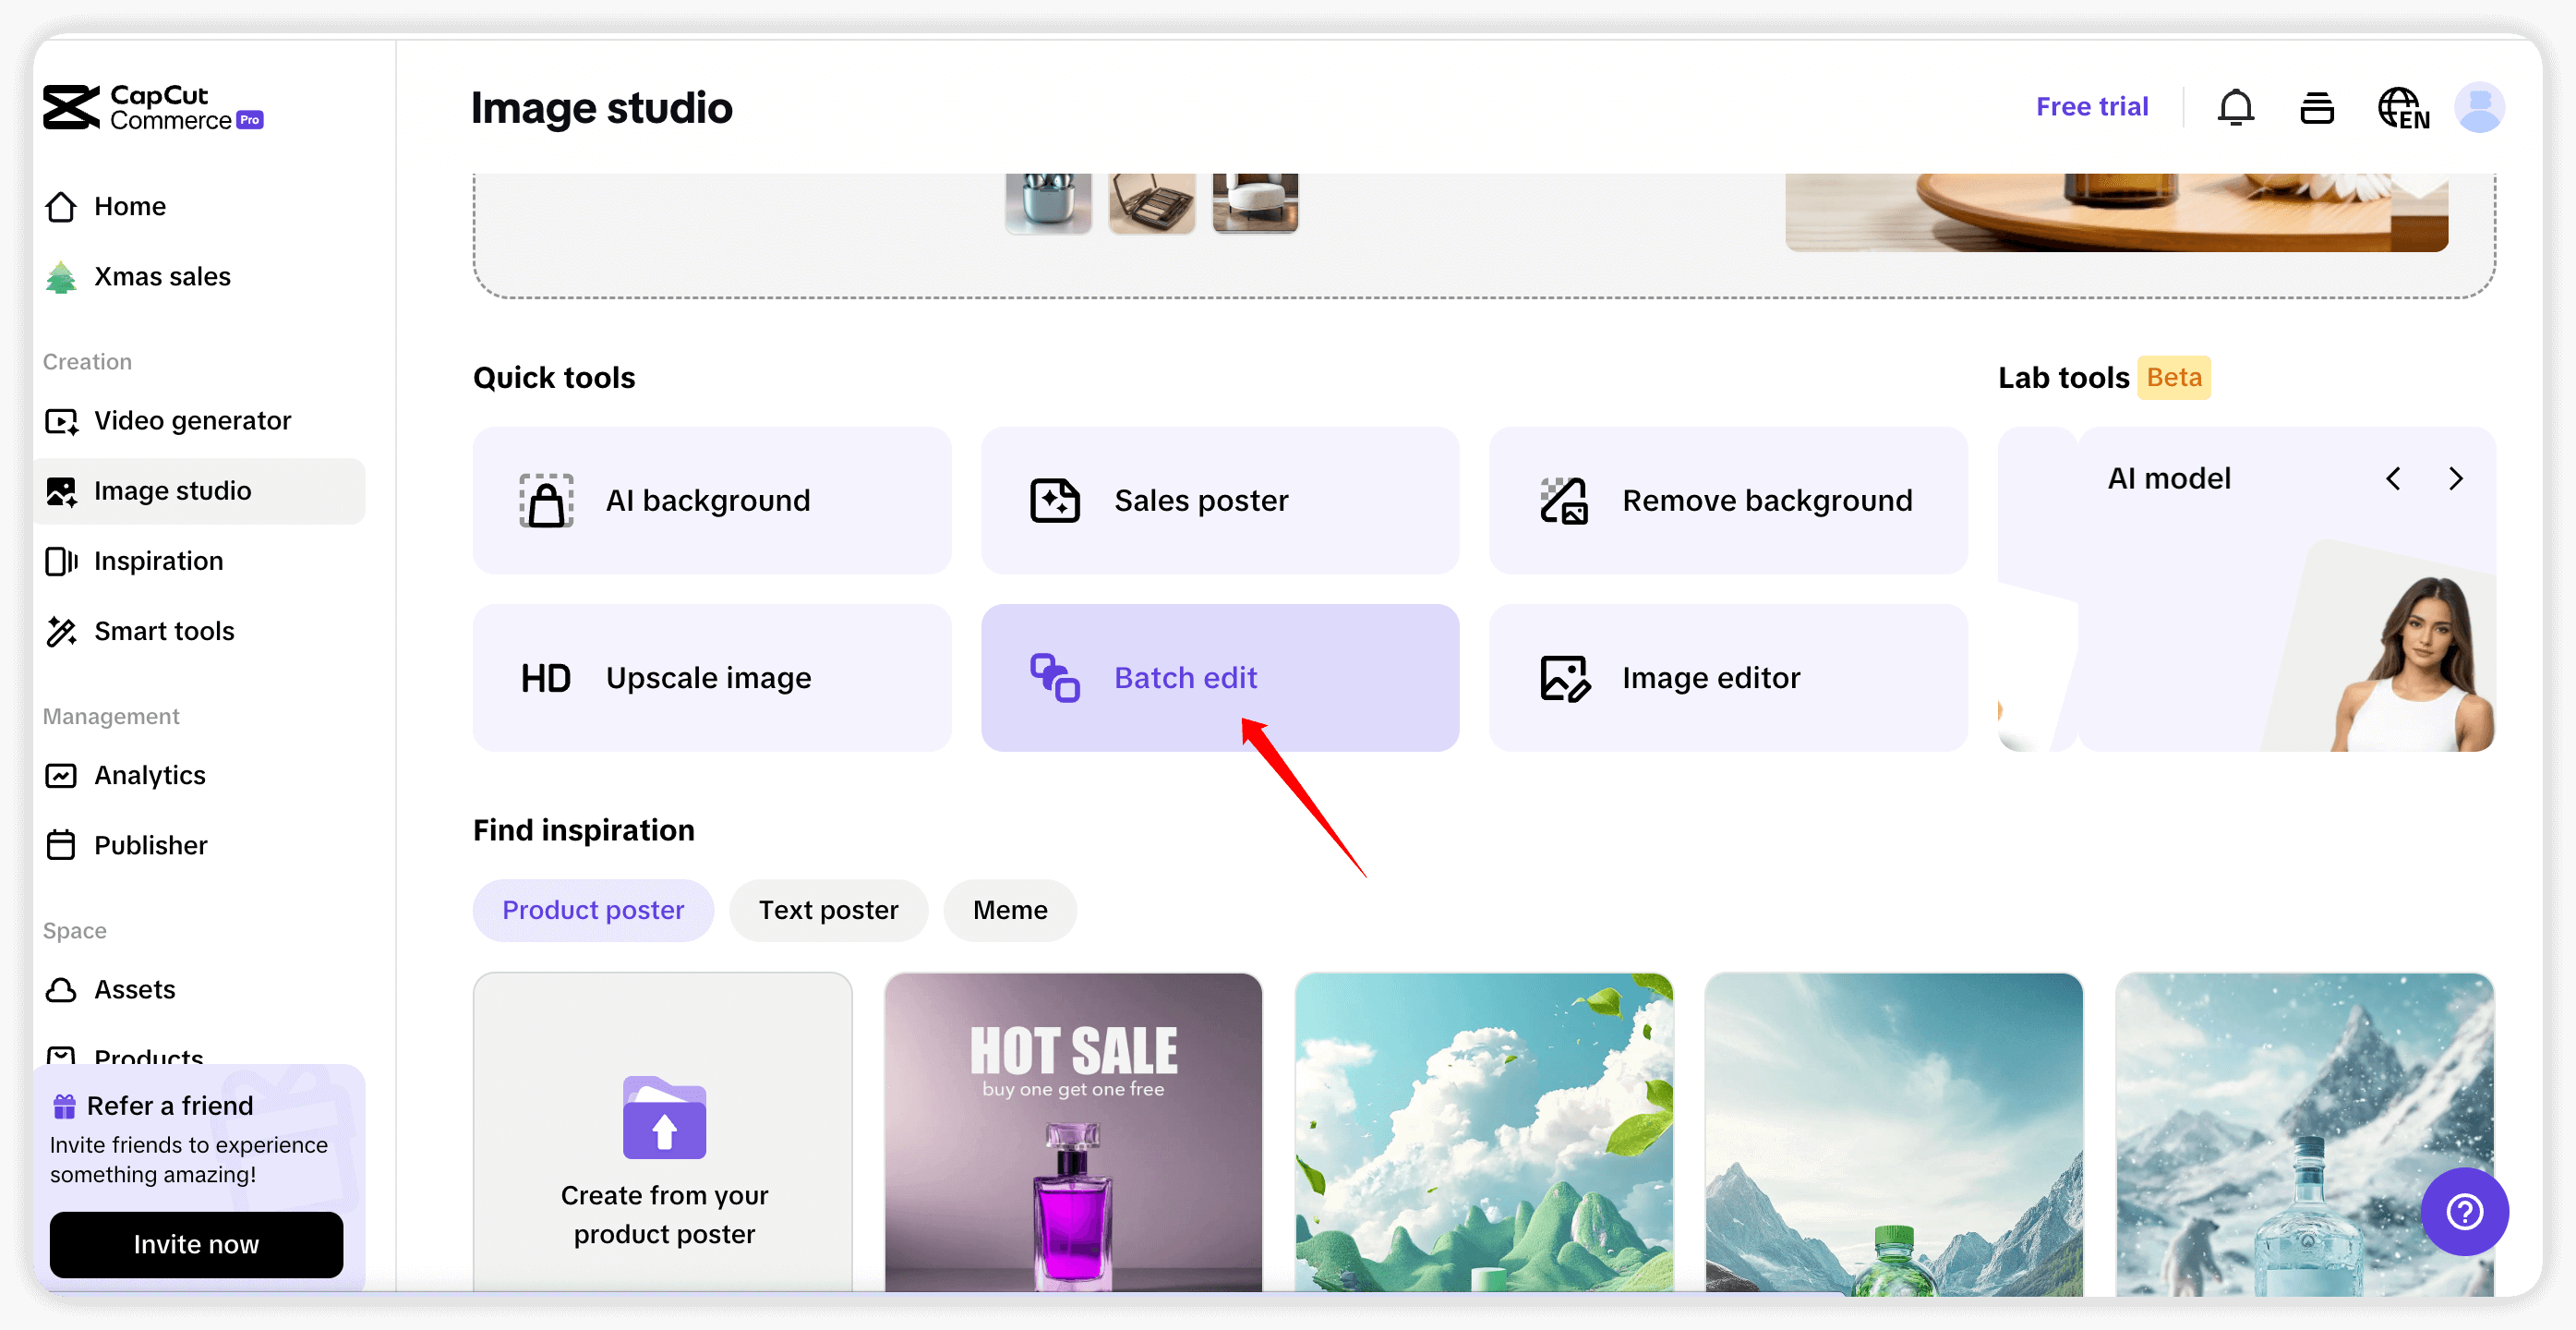Open the mountain green bottle template
Image resolution: width=2576 pixels, height=1330 pixels.
click(1894, 1134)
